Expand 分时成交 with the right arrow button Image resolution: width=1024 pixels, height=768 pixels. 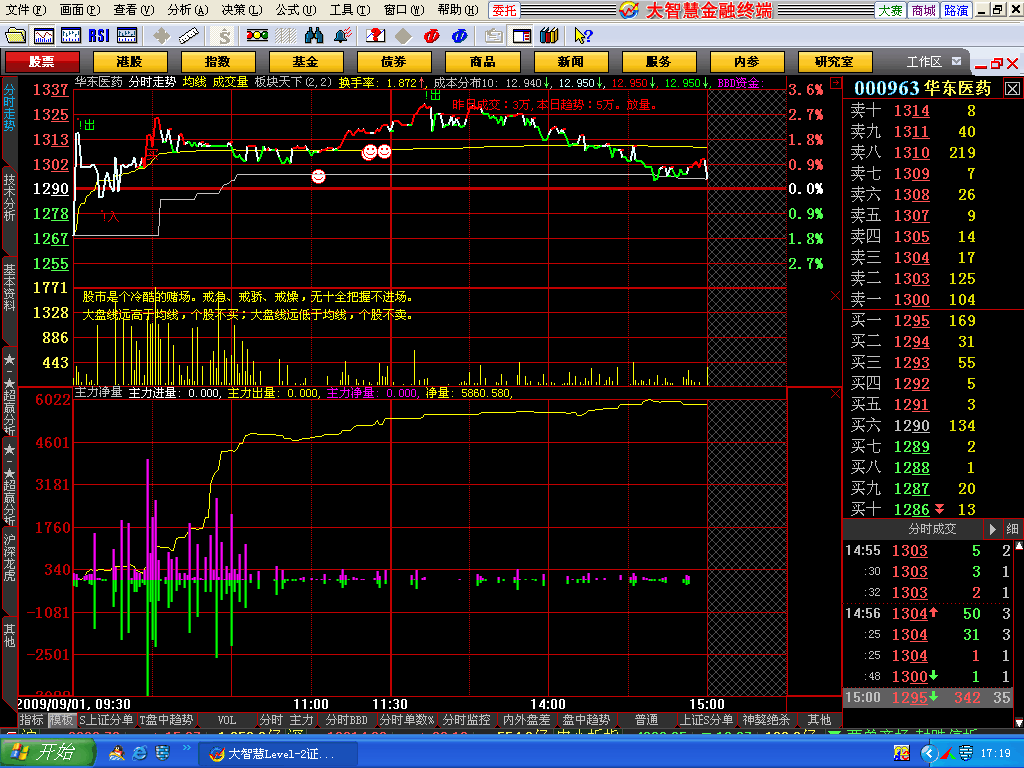tap(993, 529)
